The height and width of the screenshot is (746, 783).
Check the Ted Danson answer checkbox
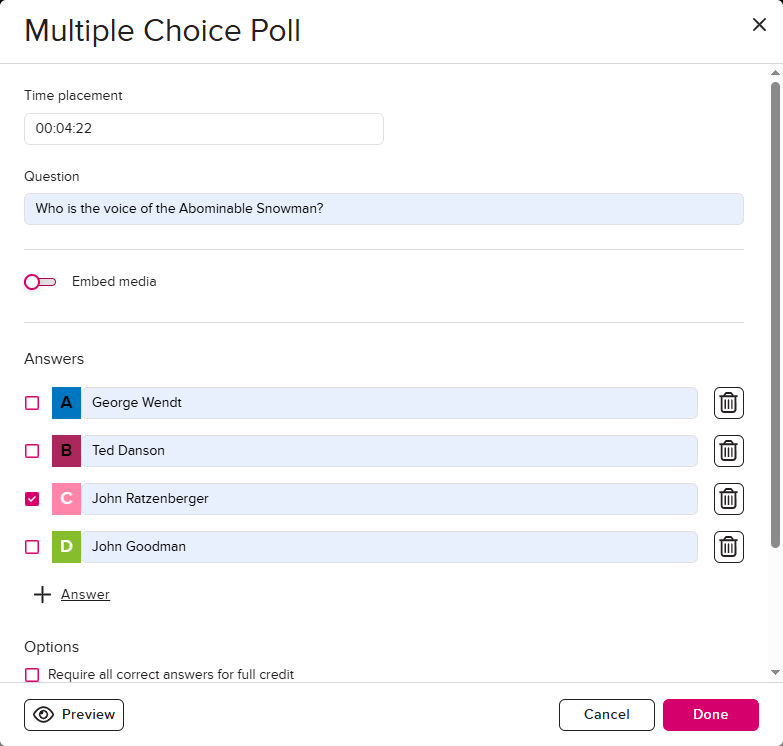pyautogui.click(x=32, y=450)
